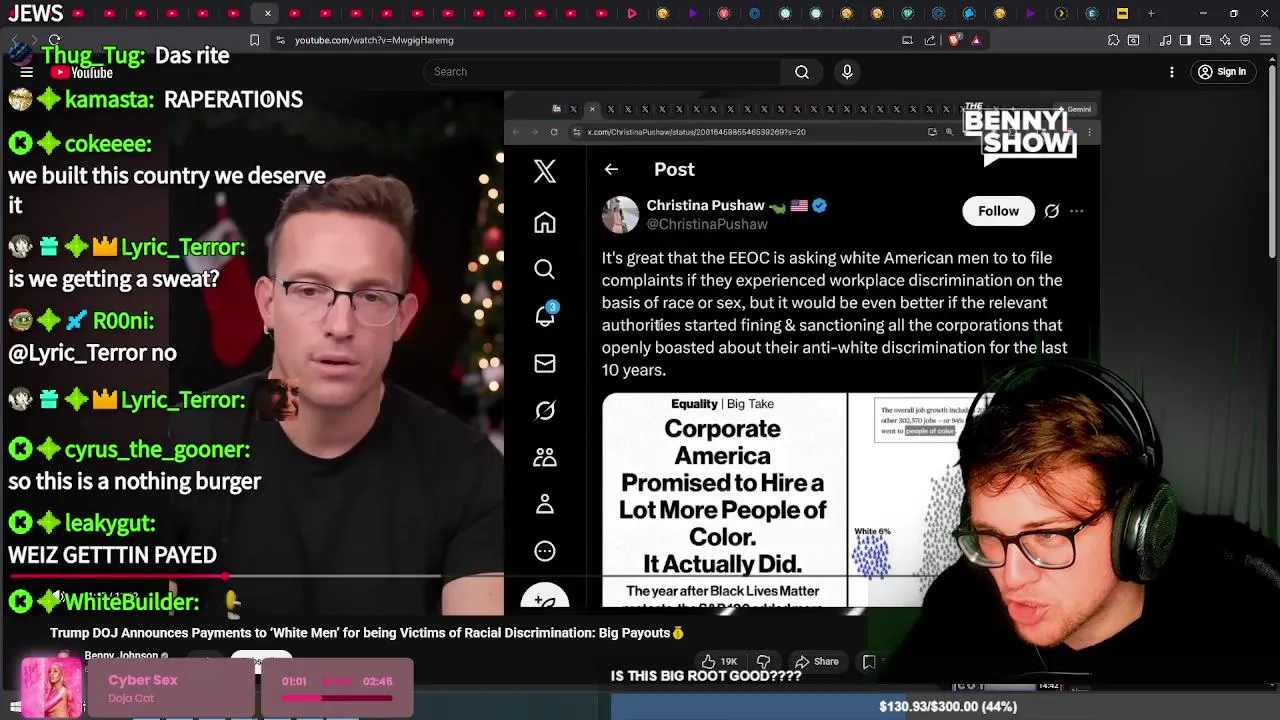
Task: Go to X Home via sidebar
Action: coord(545,222)
